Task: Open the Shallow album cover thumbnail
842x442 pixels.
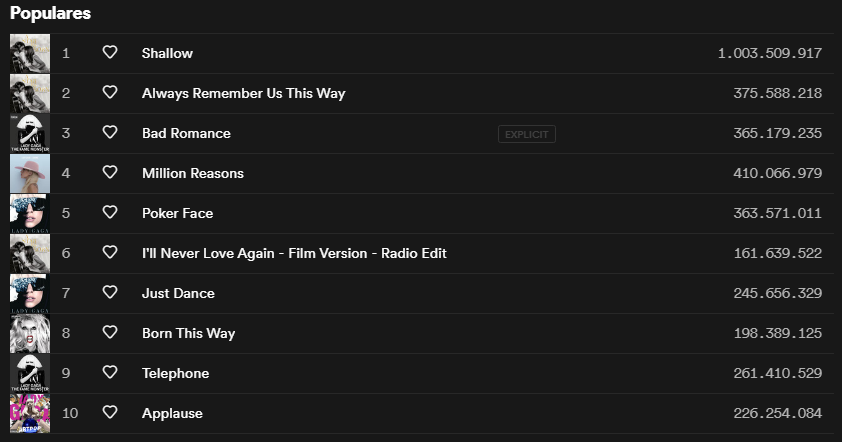Action: coord(30,53)
